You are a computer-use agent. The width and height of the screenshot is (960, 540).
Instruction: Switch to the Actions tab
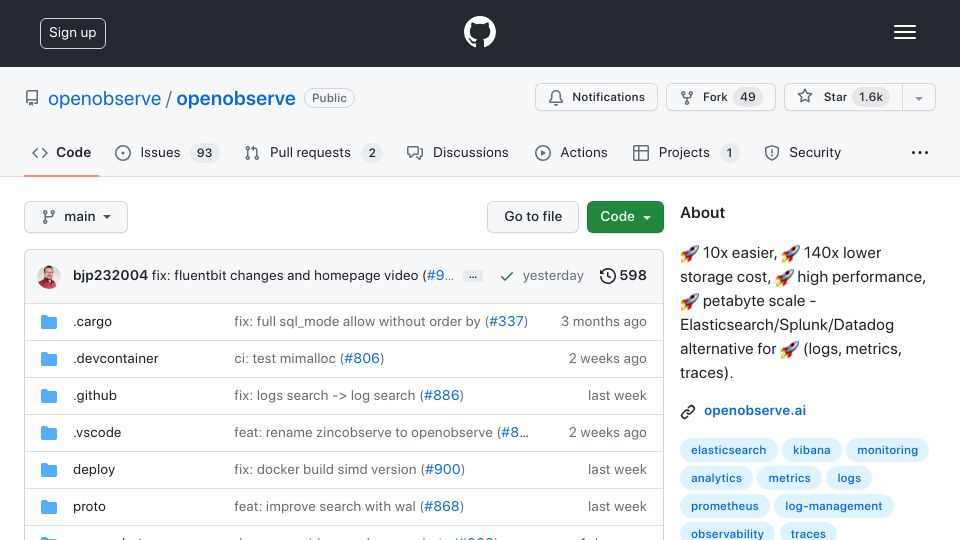pos(571,152)
